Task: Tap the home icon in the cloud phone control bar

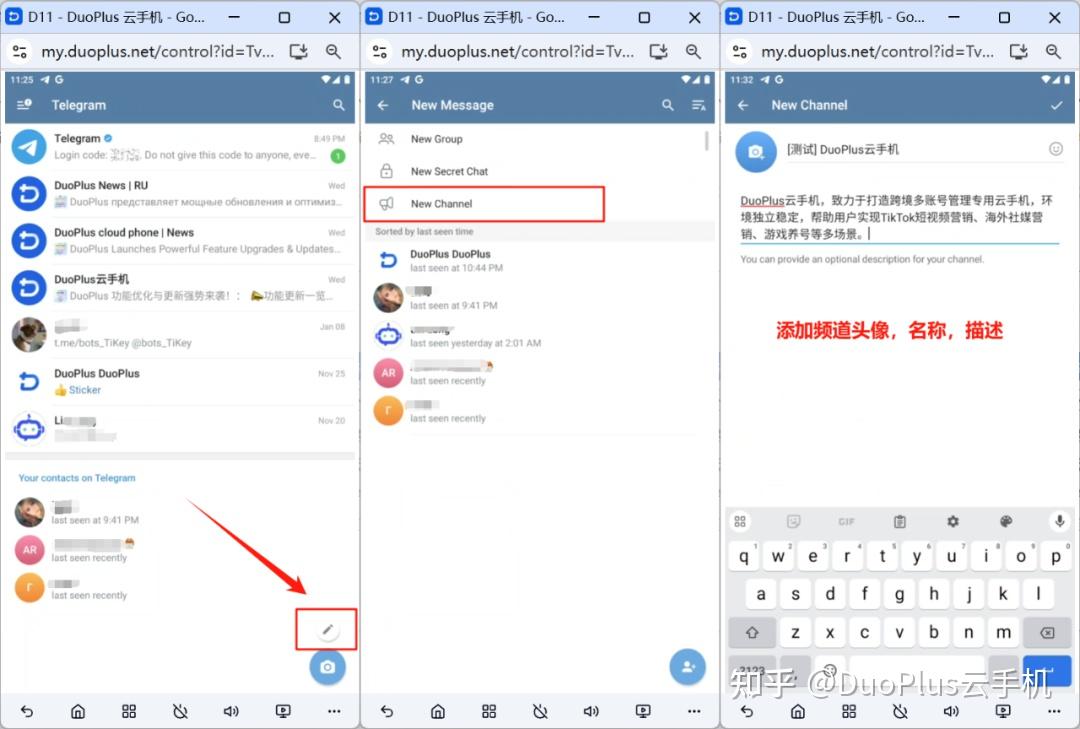Action: [798, 711]
